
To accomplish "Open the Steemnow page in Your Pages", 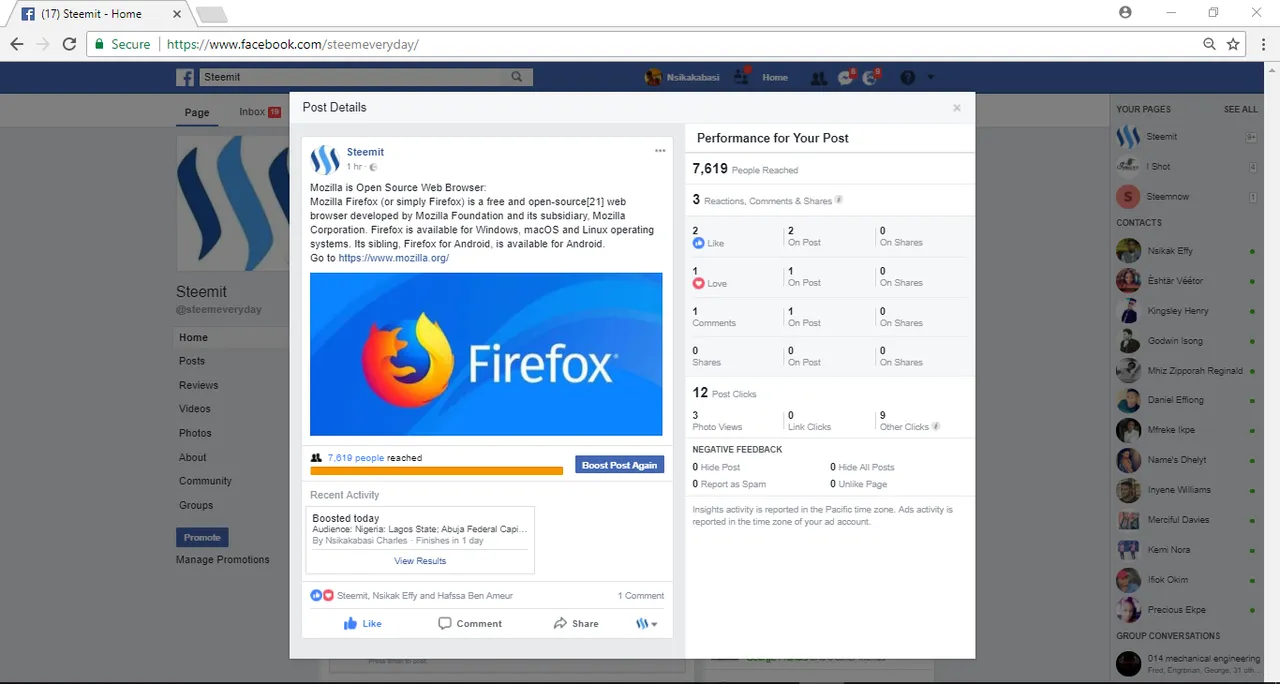I will pyautogui.click(x=1186, y=196).
